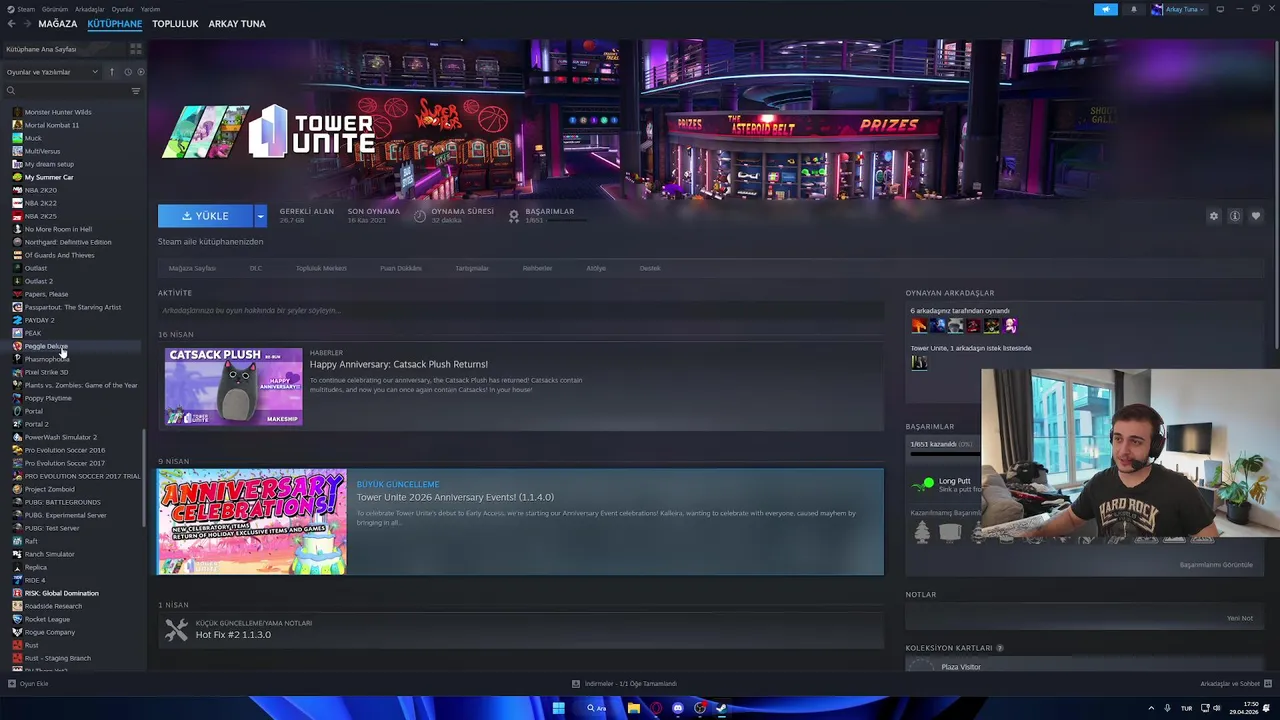The width and height of the screenshot is (1280, 720).
Task: Open Windows Start menu
Action: pyautogui.click(x=558, y=708)
